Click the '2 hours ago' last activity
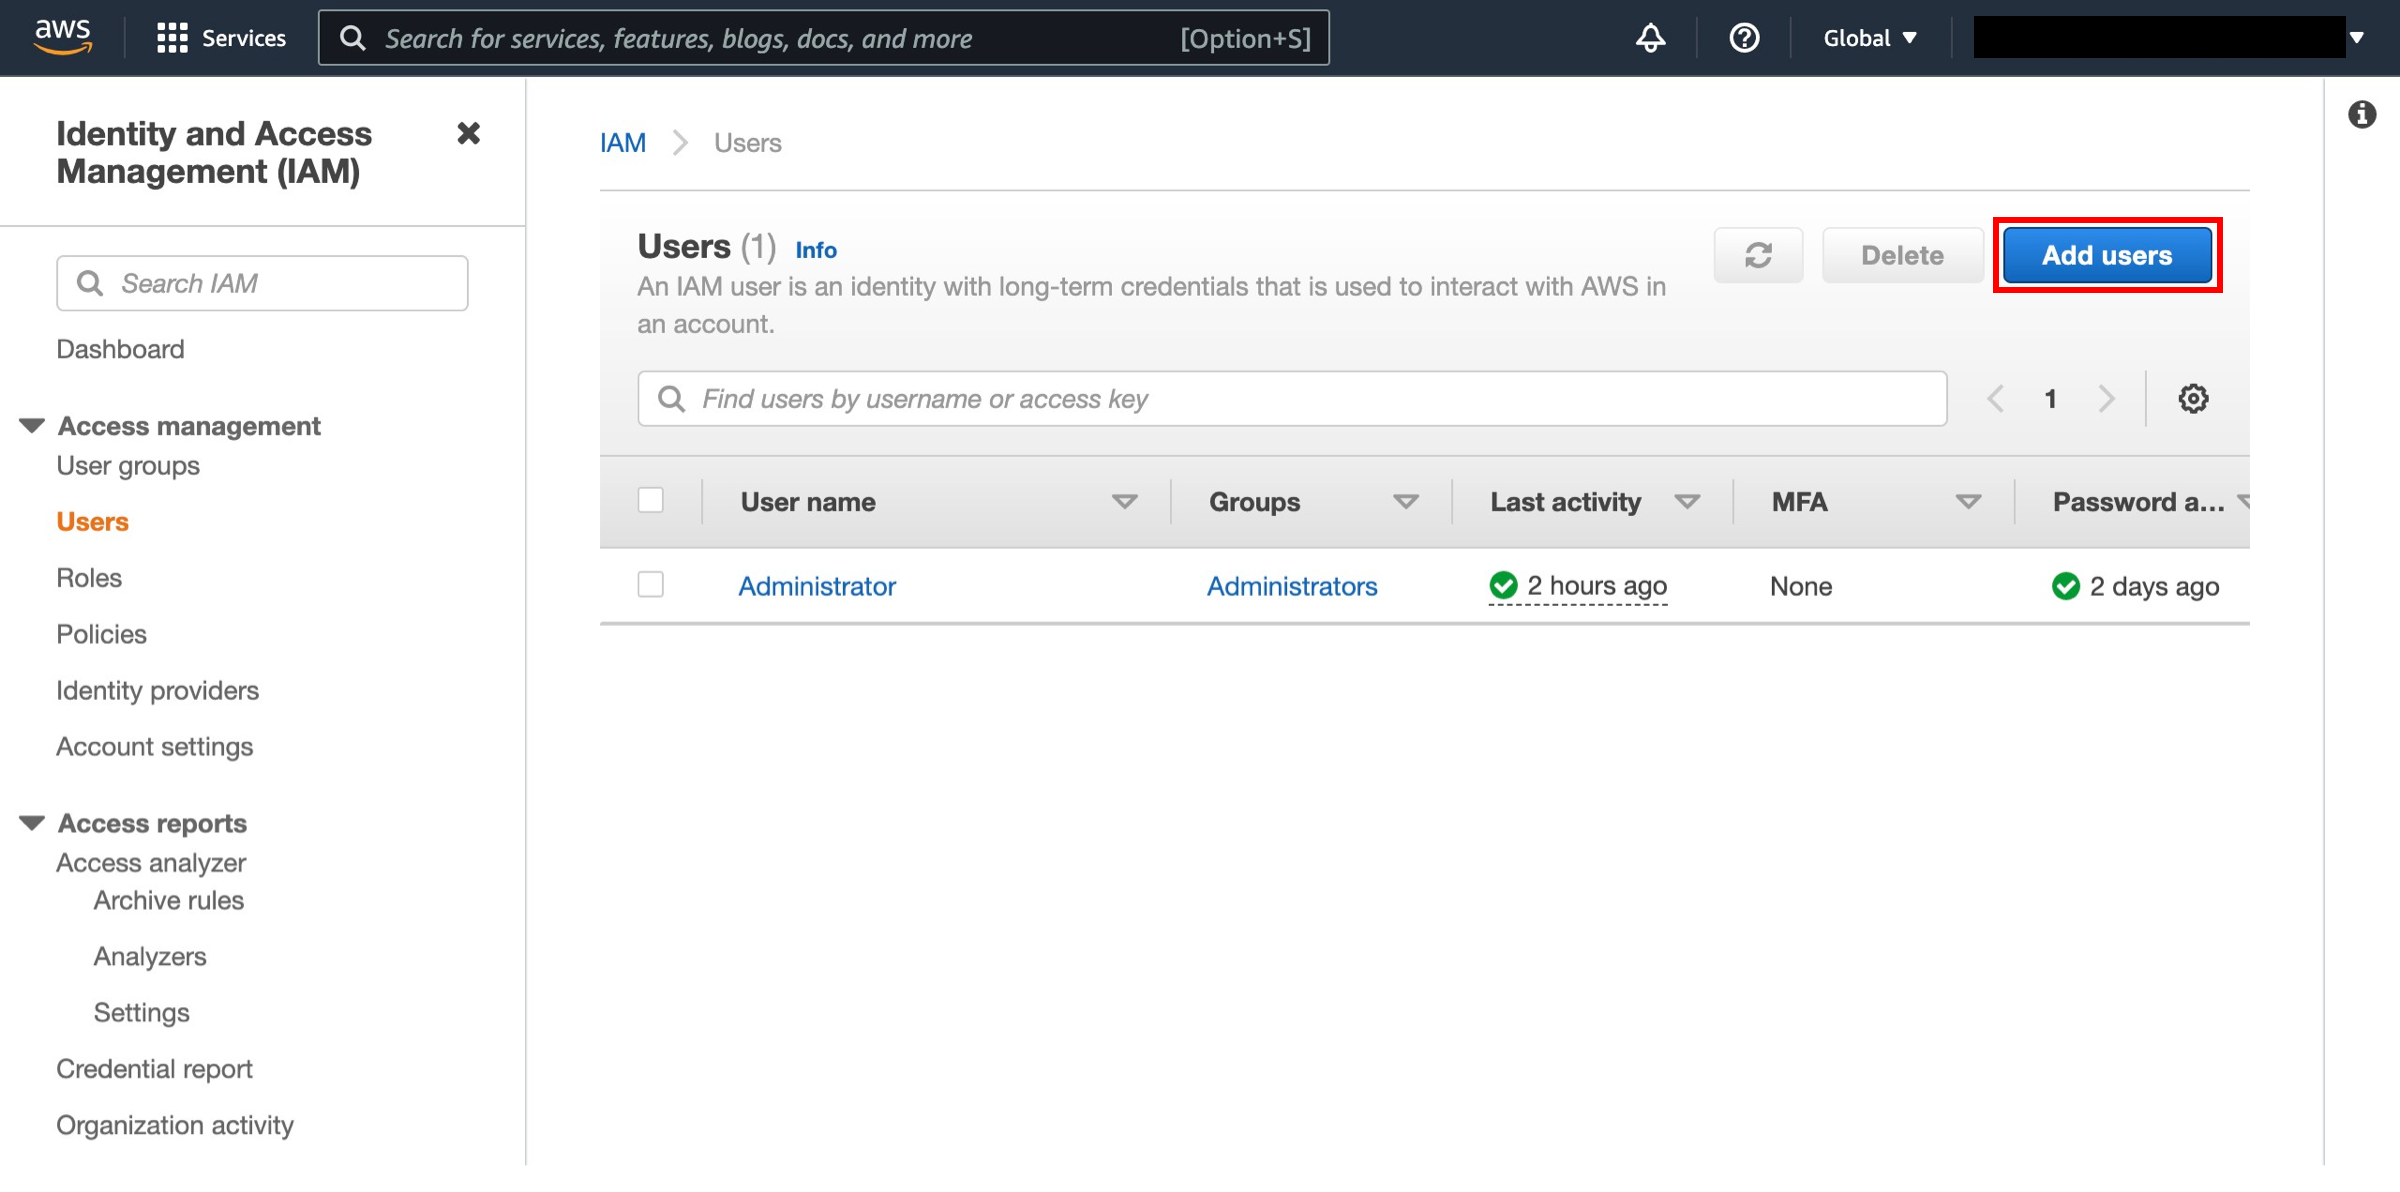The height and width of the screenshot is (1192, 2400). (x=1597, y=586)
